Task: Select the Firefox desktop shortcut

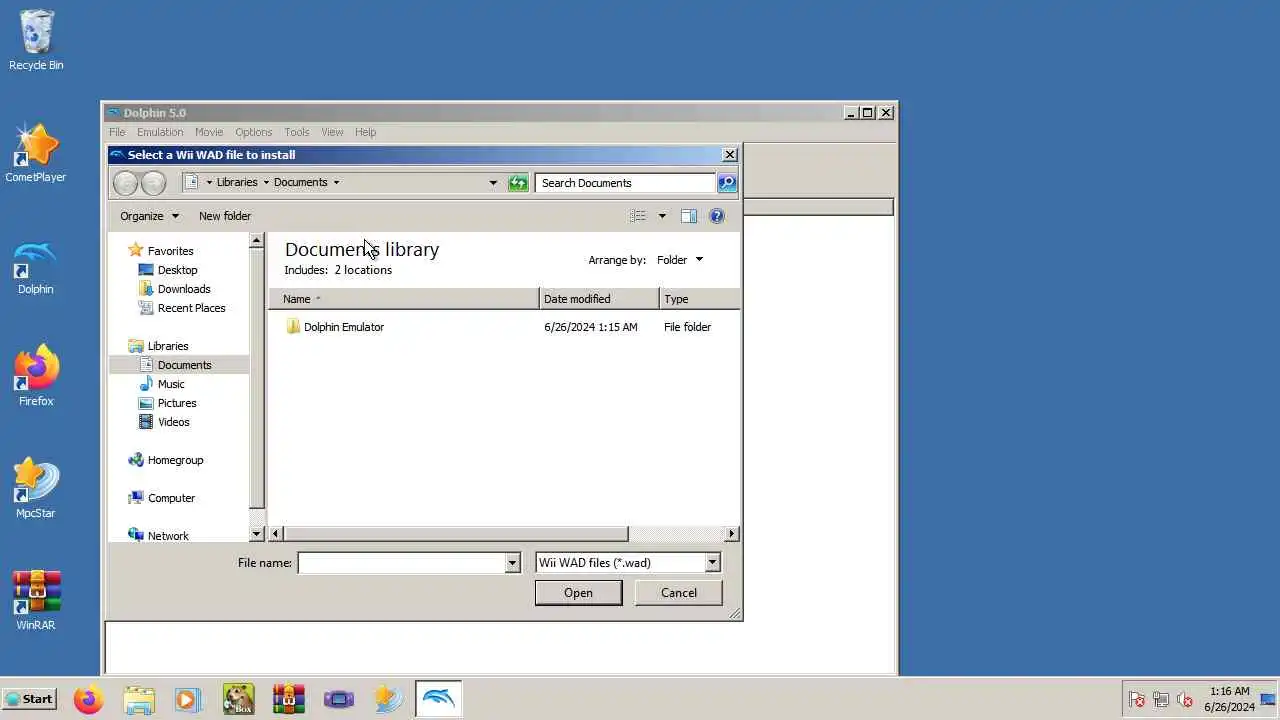Action: tap(36, 377)
